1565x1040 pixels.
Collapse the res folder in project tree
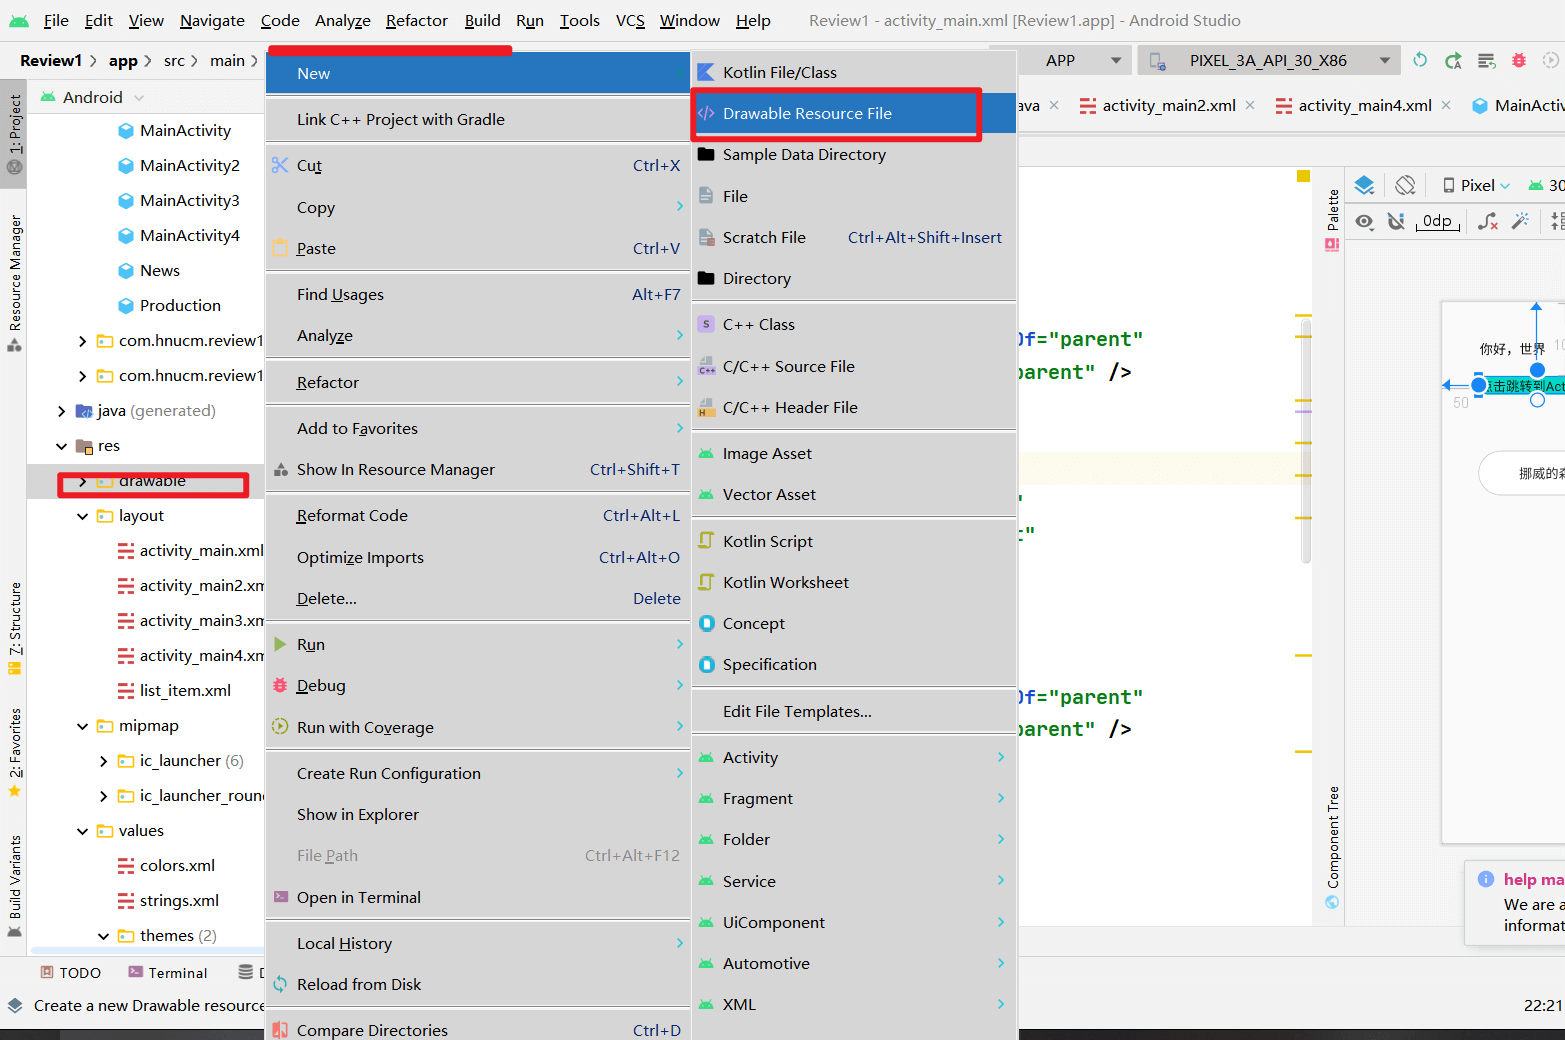point(62,446)
